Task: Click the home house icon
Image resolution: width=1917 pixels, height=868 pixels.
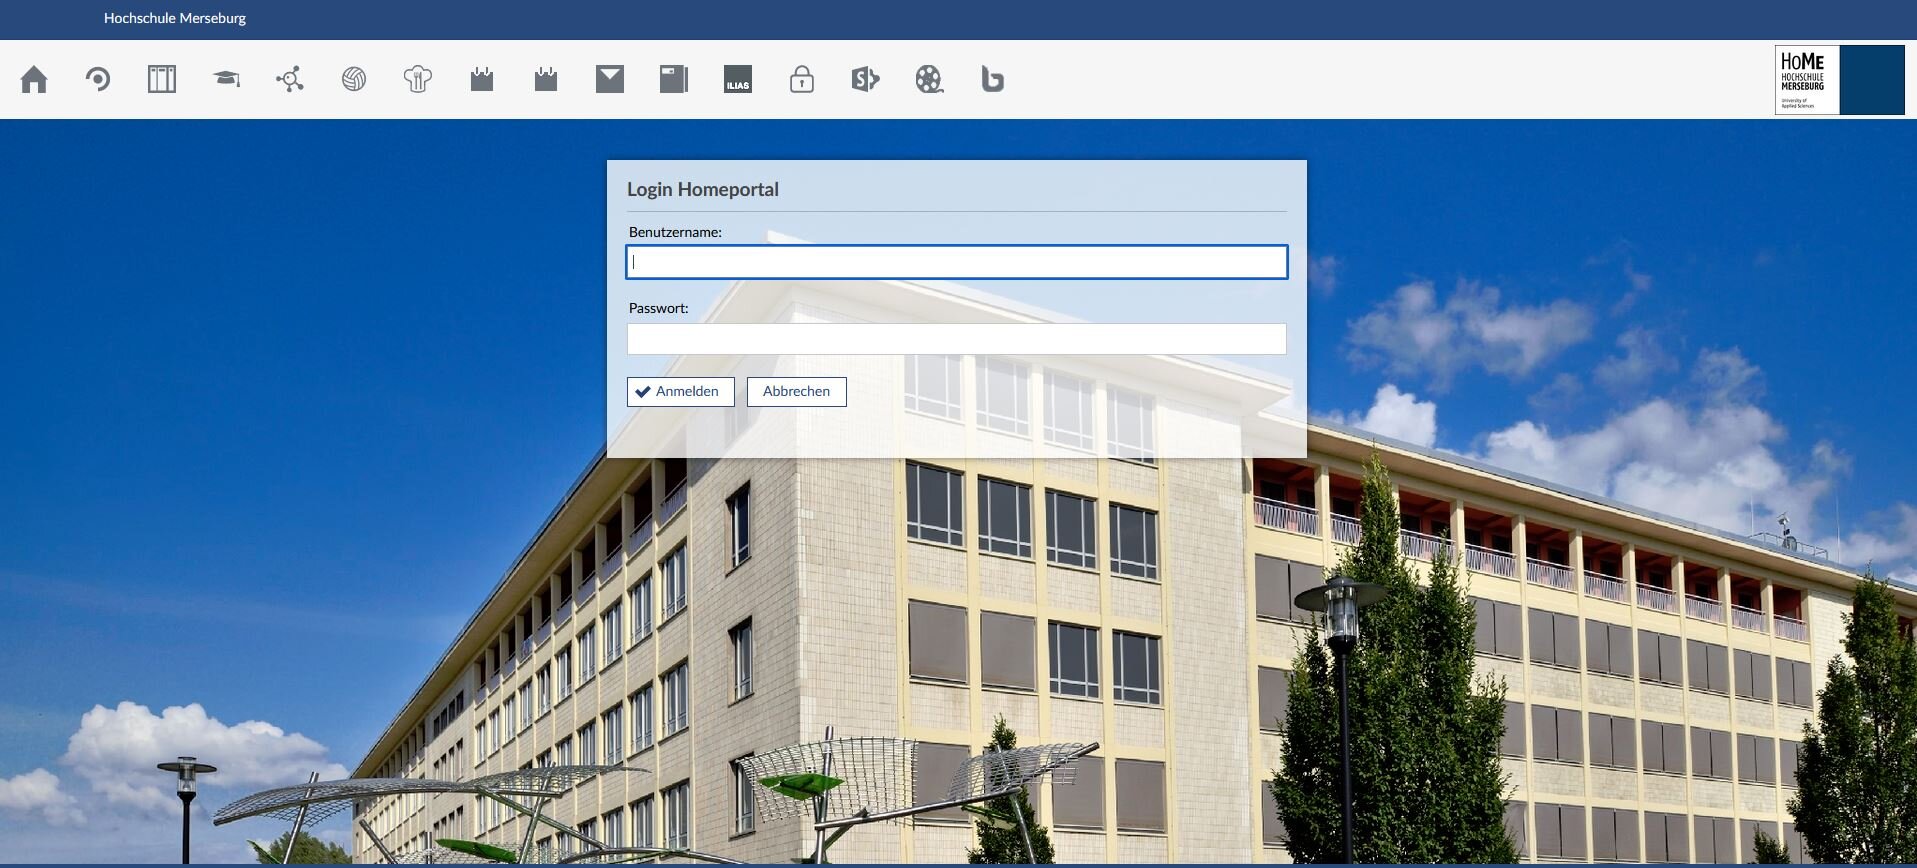Action: (34, 79)
